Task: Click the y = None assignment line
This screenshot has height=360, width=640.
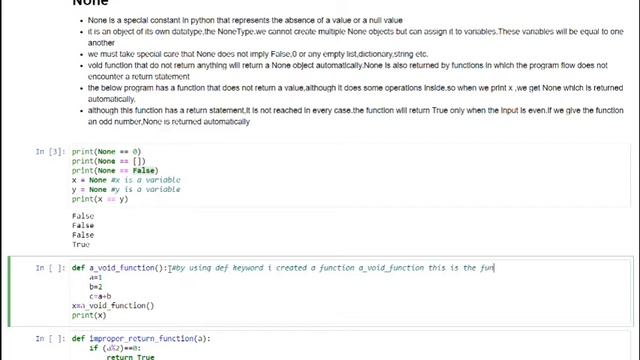Action: pyautogui.click(x=126, y=189)
